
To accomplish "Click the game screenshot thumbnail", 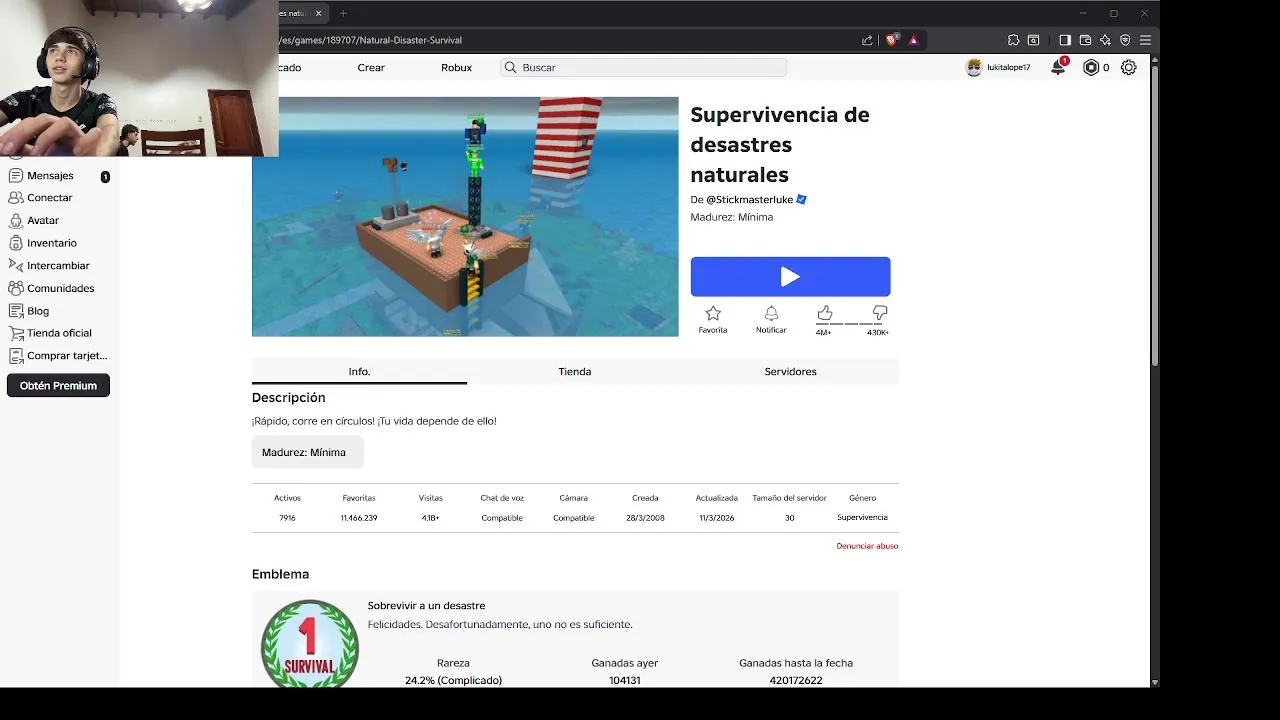I will [465, 217].
